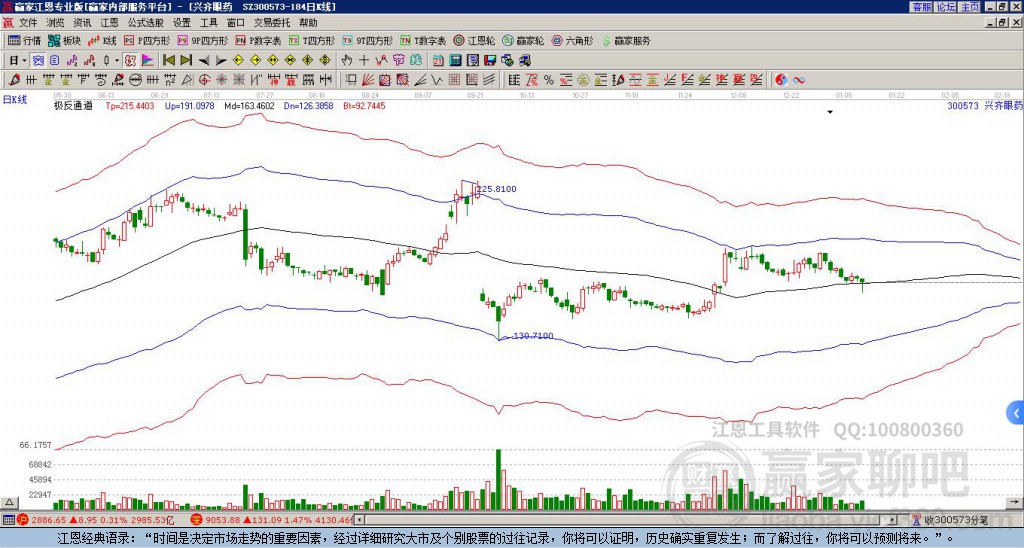This screenshot has height=548, width=1024.
Task: Open the T数字表 number table
Action: [423, 40]
